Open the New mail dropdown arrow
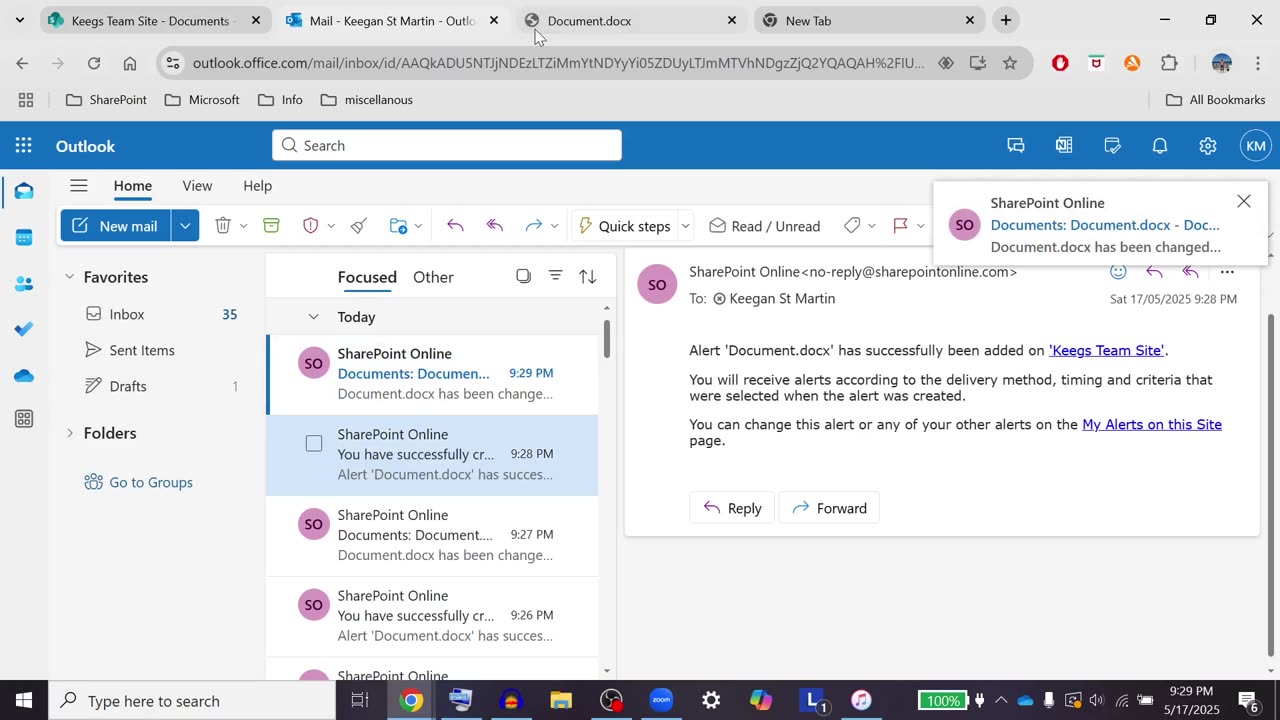 (185, 226)
